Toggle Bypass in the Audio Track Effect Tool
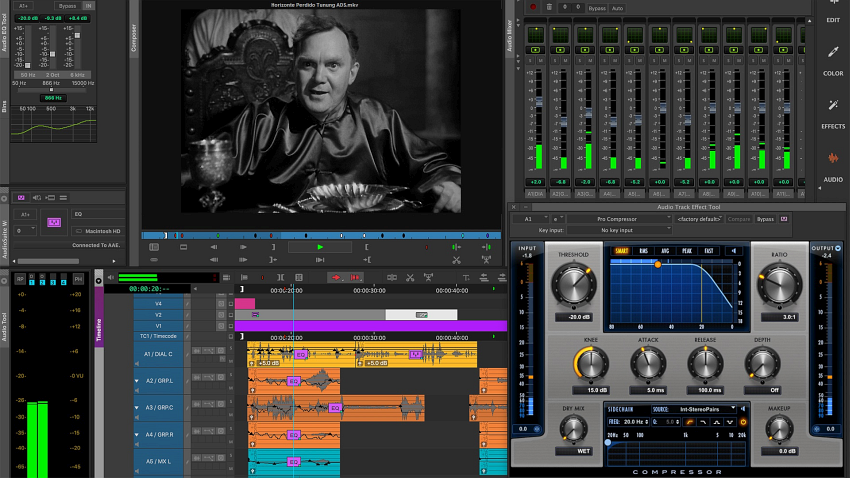The width and height of the screenshot is (850, 478). [765, 219]
